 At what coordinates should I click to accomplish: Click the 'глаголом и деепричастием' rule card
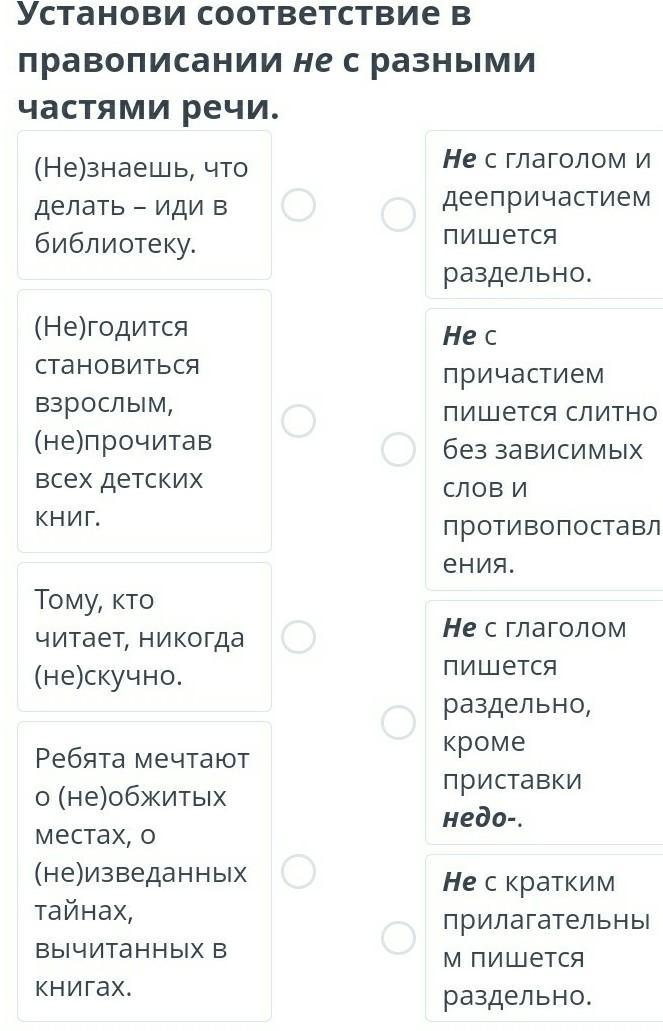tap(546, 214)
